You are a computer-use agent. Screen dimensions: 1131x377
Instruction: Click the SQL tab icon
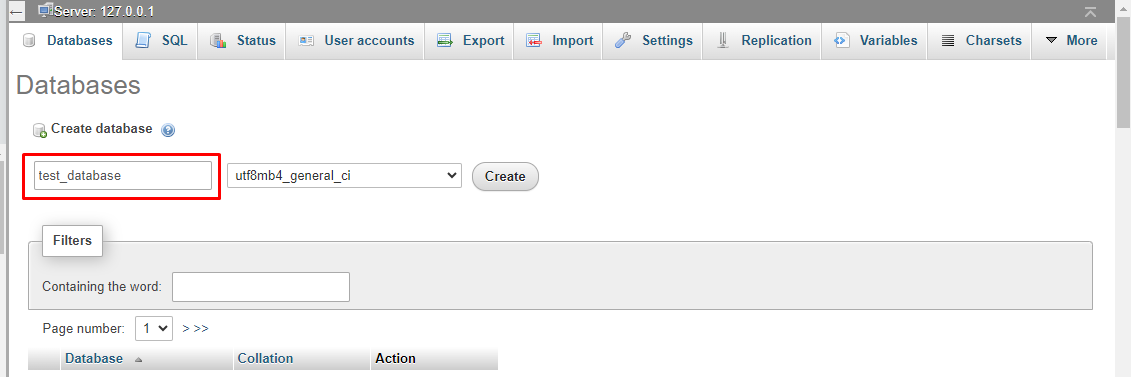click(x=144, y=40)
